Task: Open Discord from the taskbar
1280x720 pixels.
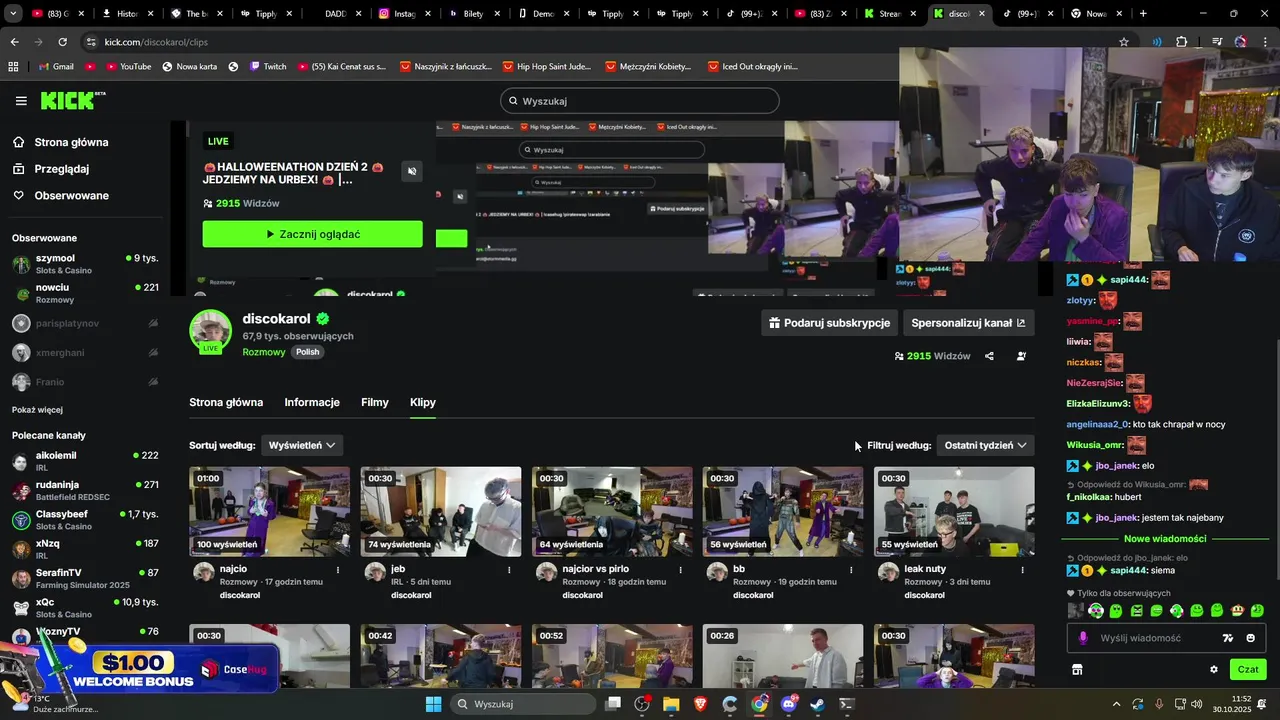Action: [x=788, y=704]
